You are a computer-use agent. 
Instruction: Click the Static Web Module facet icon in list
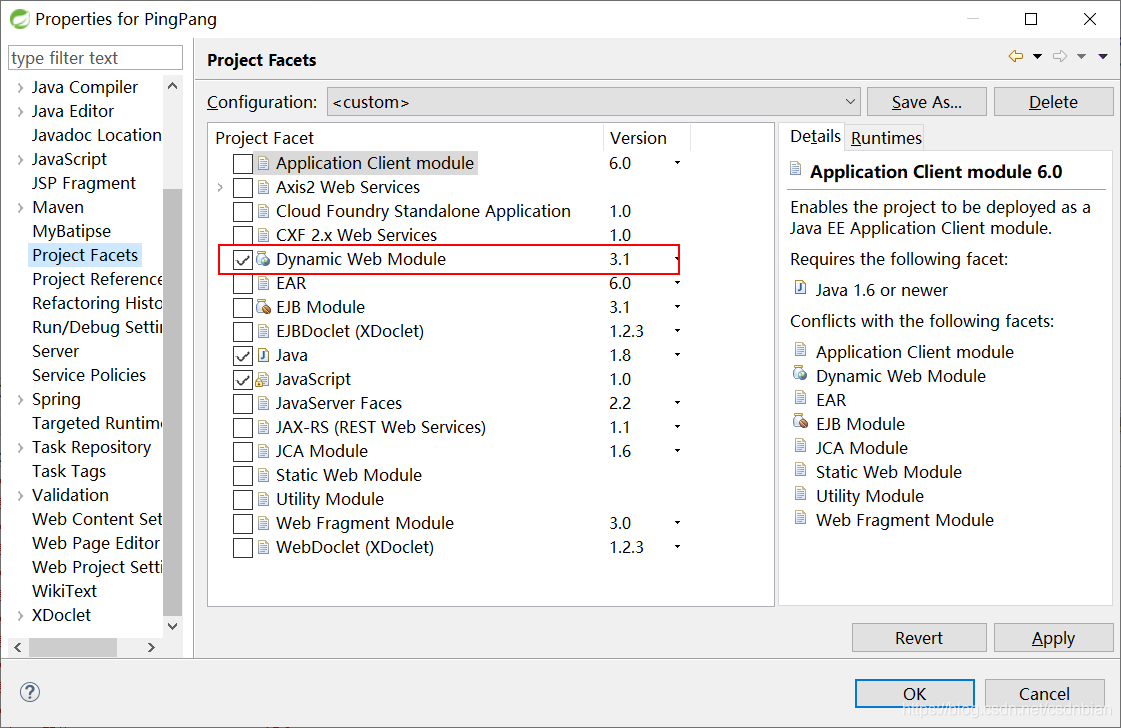pos(263,475)
